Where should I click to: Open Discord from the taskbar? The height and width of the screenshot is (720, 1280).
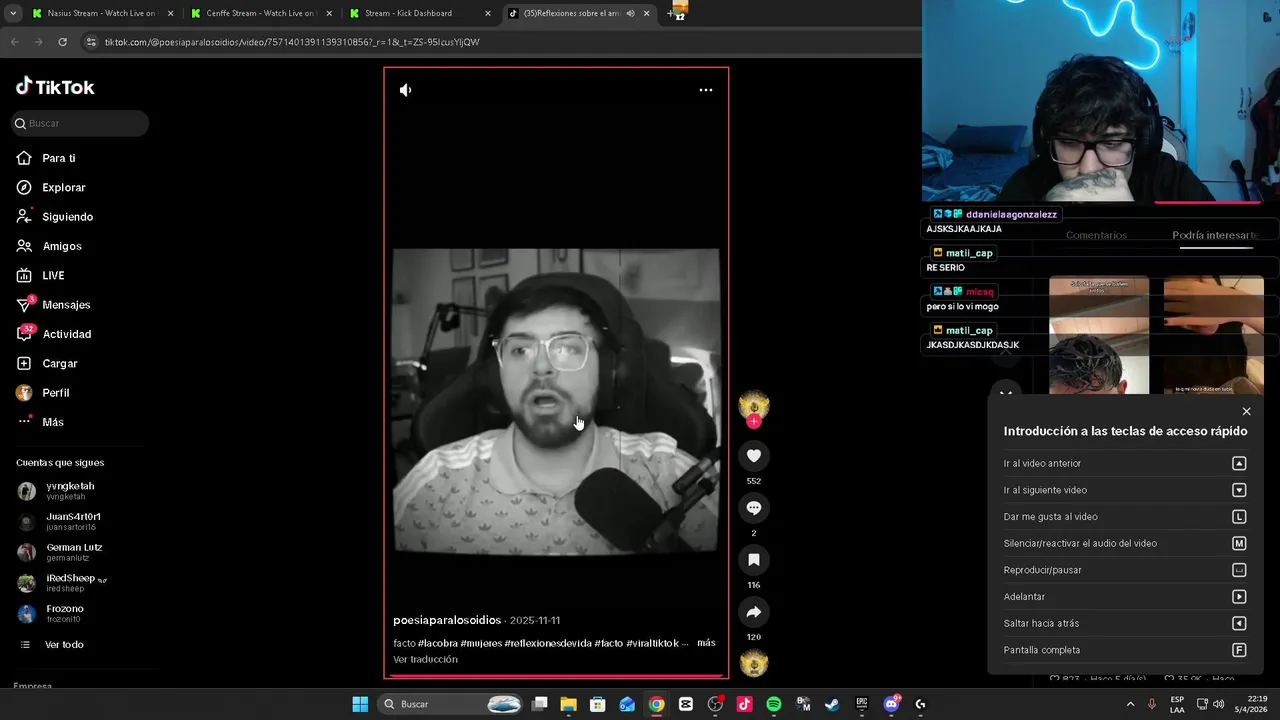[x=891, y=704]
